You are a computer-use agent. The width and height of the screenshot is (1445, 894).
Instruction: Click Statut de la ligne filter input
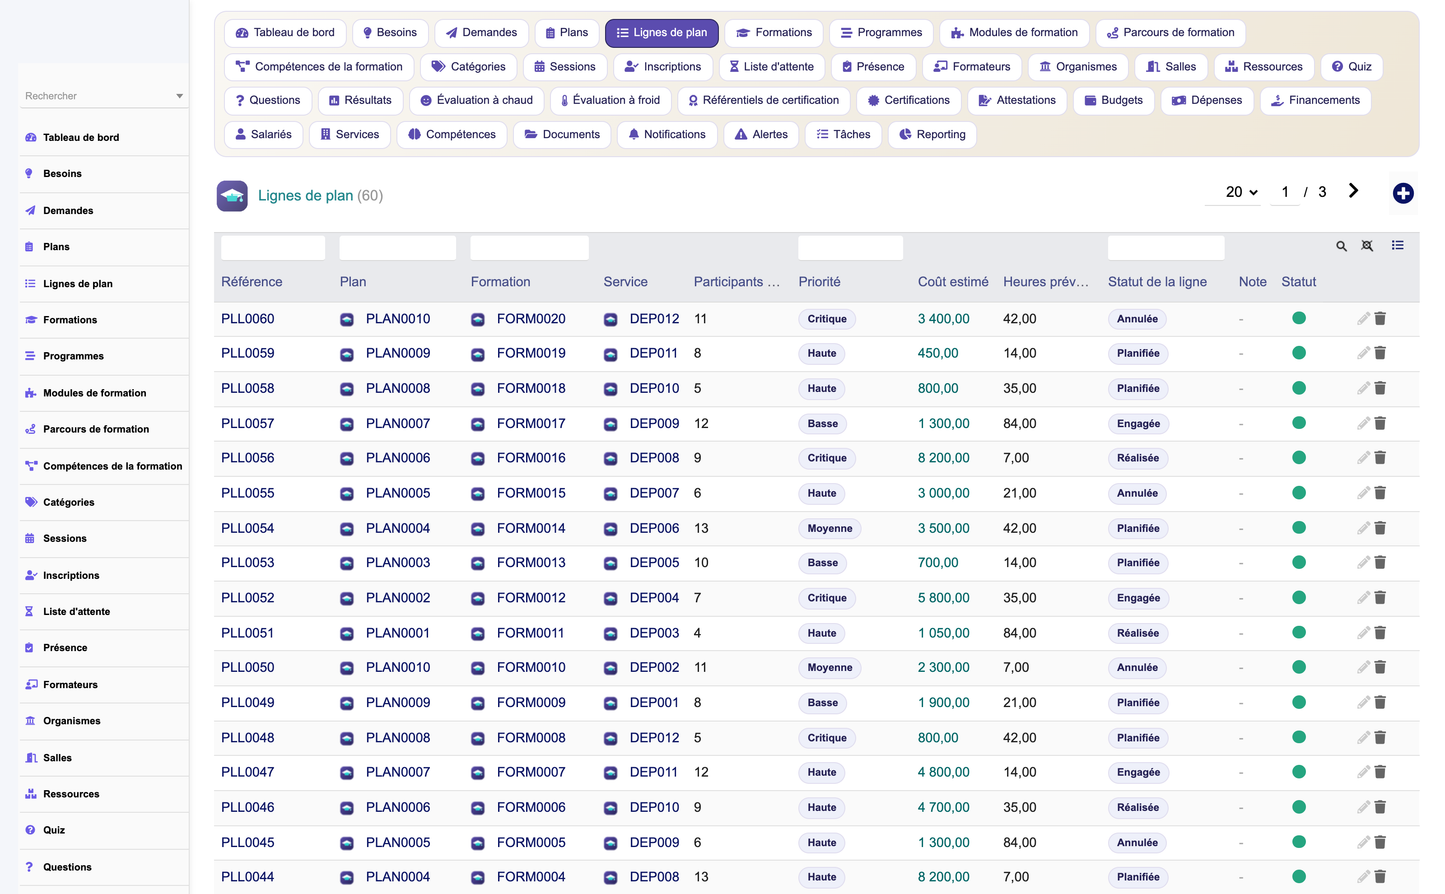(1166, 247)
